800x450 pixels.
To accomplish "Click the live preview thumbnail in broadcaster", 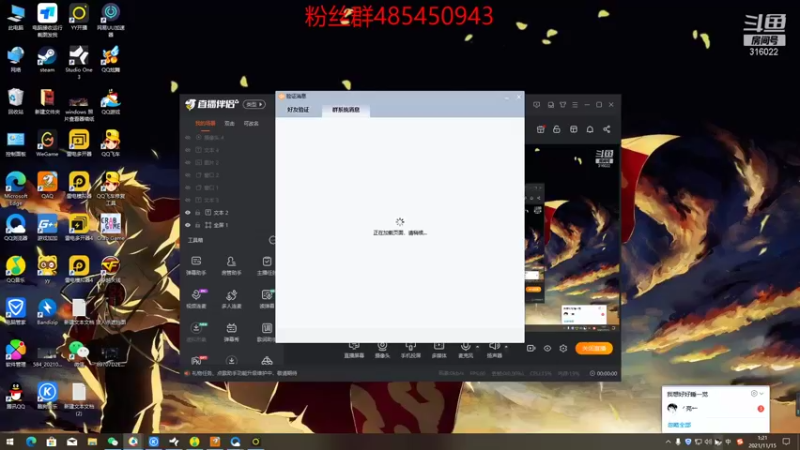I will (572, 238).
